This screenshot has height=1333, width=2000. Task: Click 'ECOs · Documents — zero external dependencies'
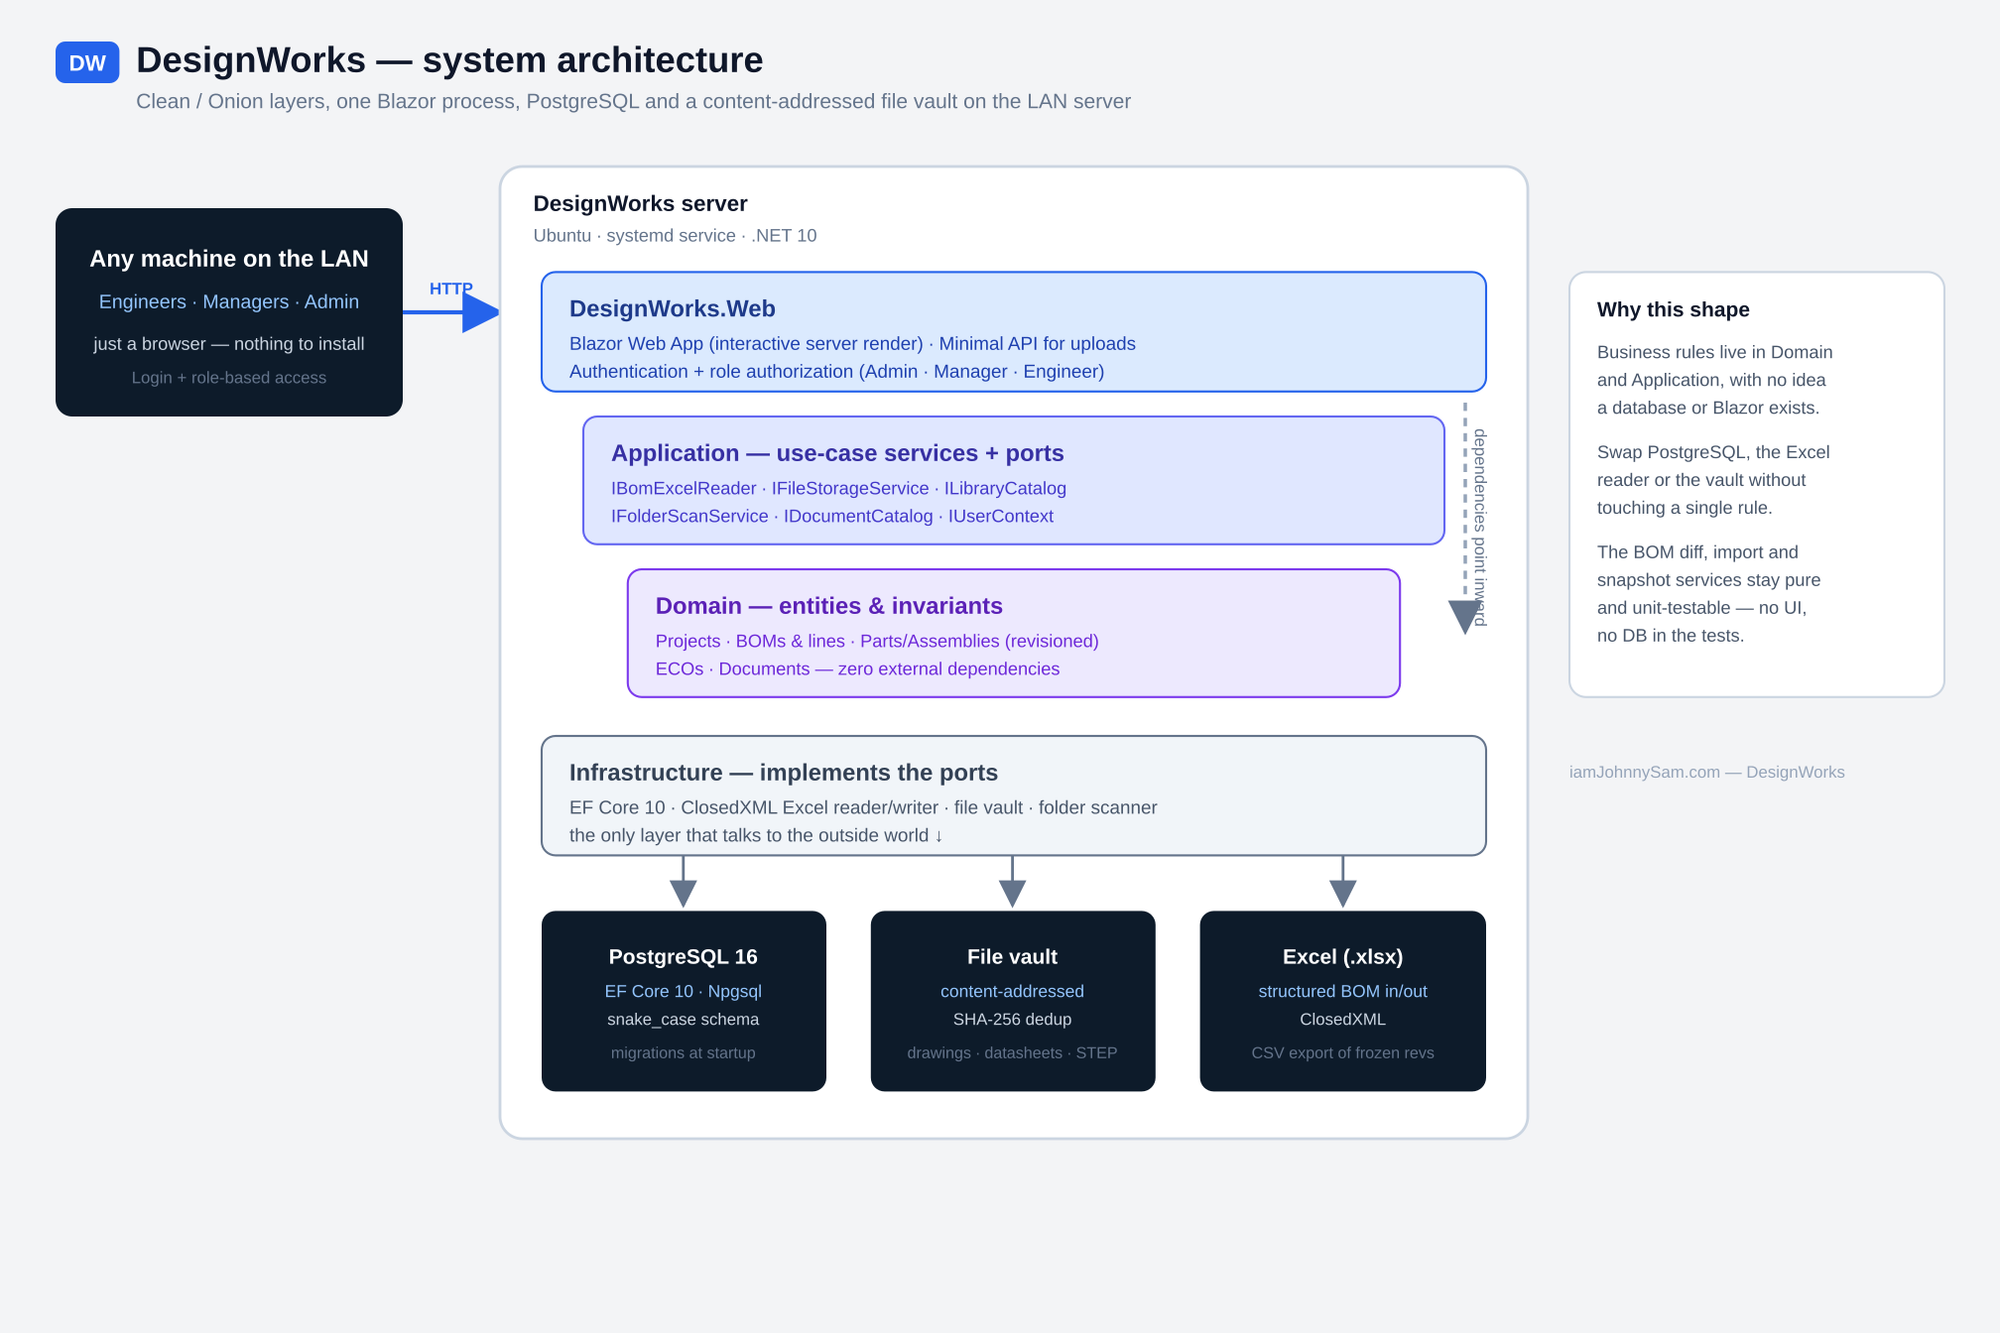coord(857,669)
